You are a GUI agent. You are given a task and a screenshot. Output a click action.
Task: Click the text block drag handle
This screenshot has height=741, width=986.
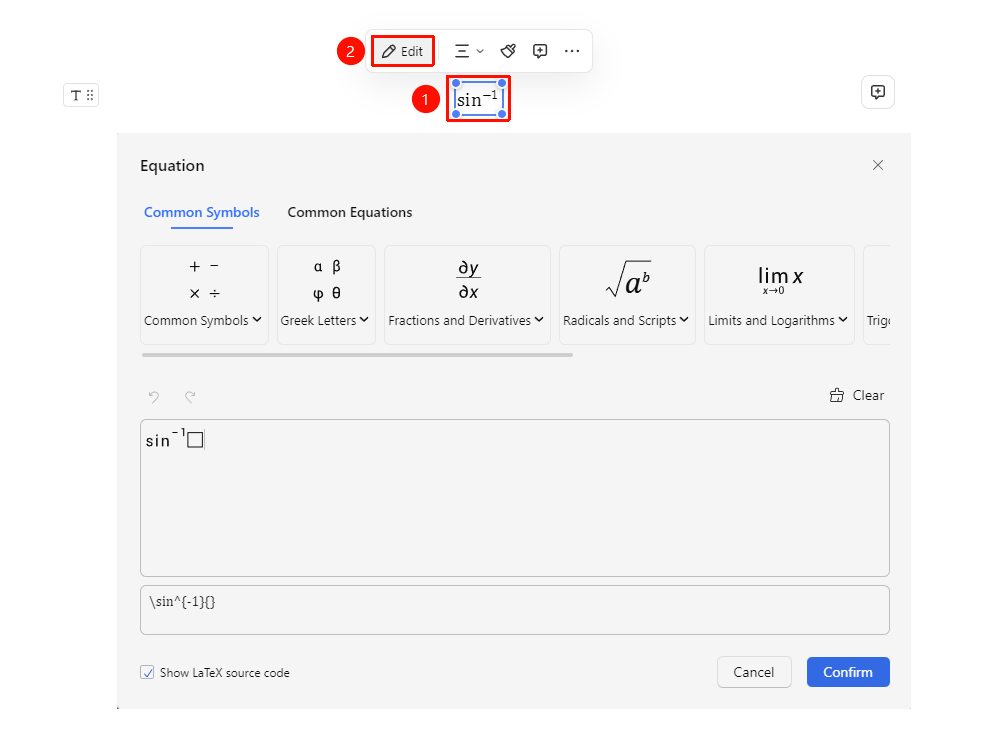81,95
